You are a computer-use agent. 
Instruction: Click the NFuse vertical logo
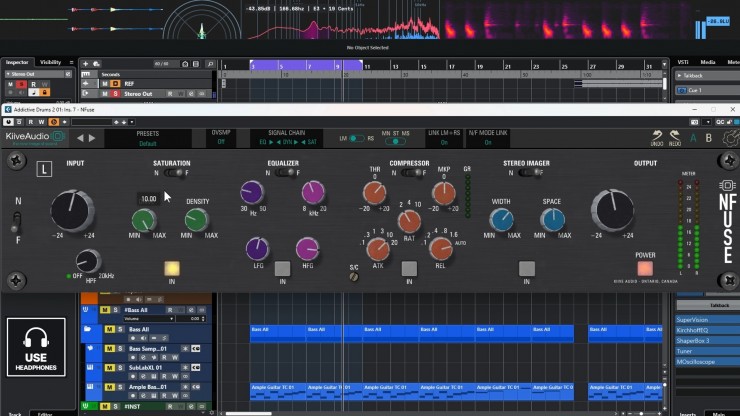[728, 221]
